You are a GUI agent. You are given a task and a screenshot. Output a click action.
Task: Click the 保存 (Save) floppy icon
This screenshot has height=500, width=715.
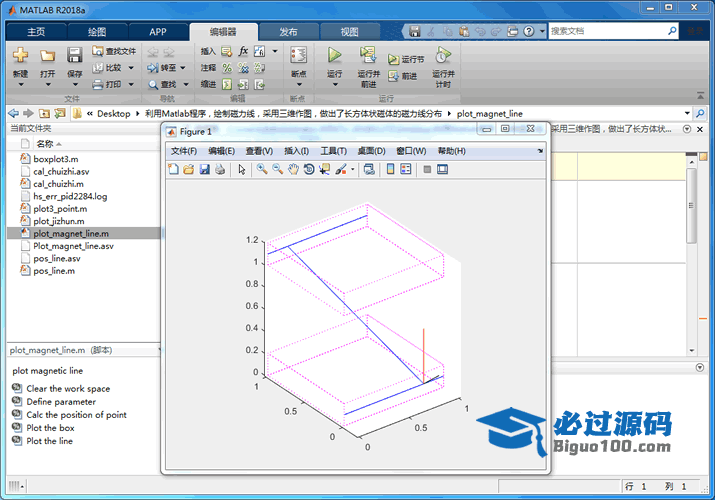[74, 55]
